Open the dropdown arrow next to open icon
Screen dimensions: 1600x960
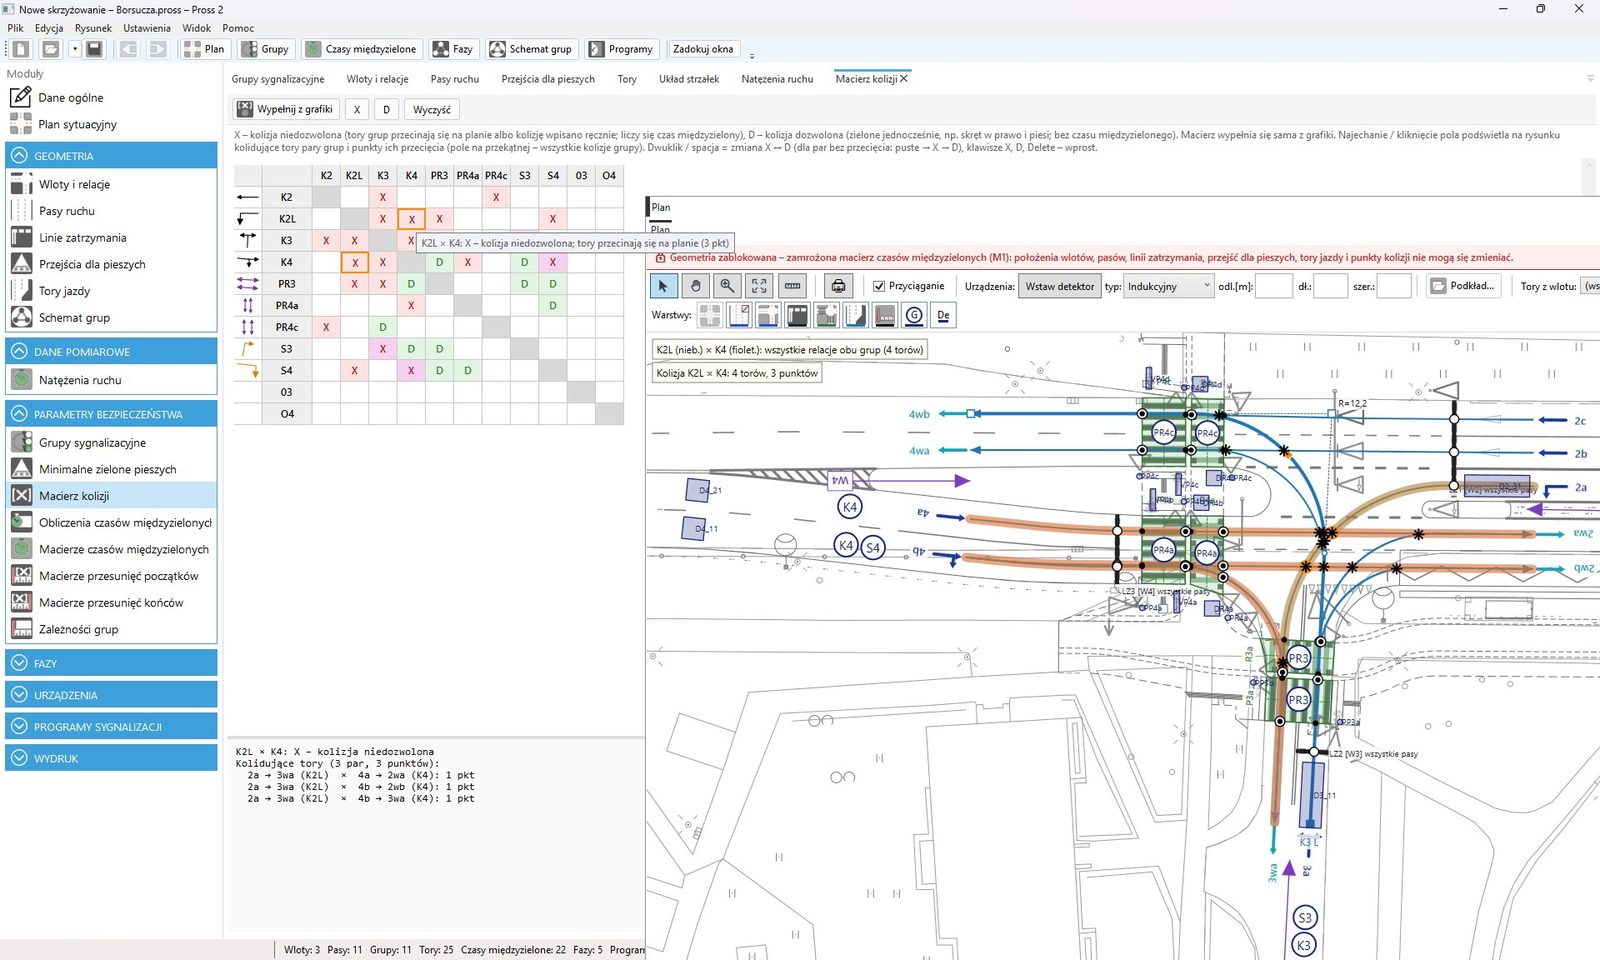click(74, 49)
